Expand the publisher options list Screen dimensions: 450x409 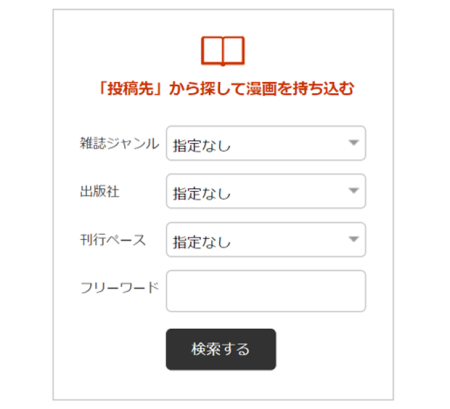266,191
